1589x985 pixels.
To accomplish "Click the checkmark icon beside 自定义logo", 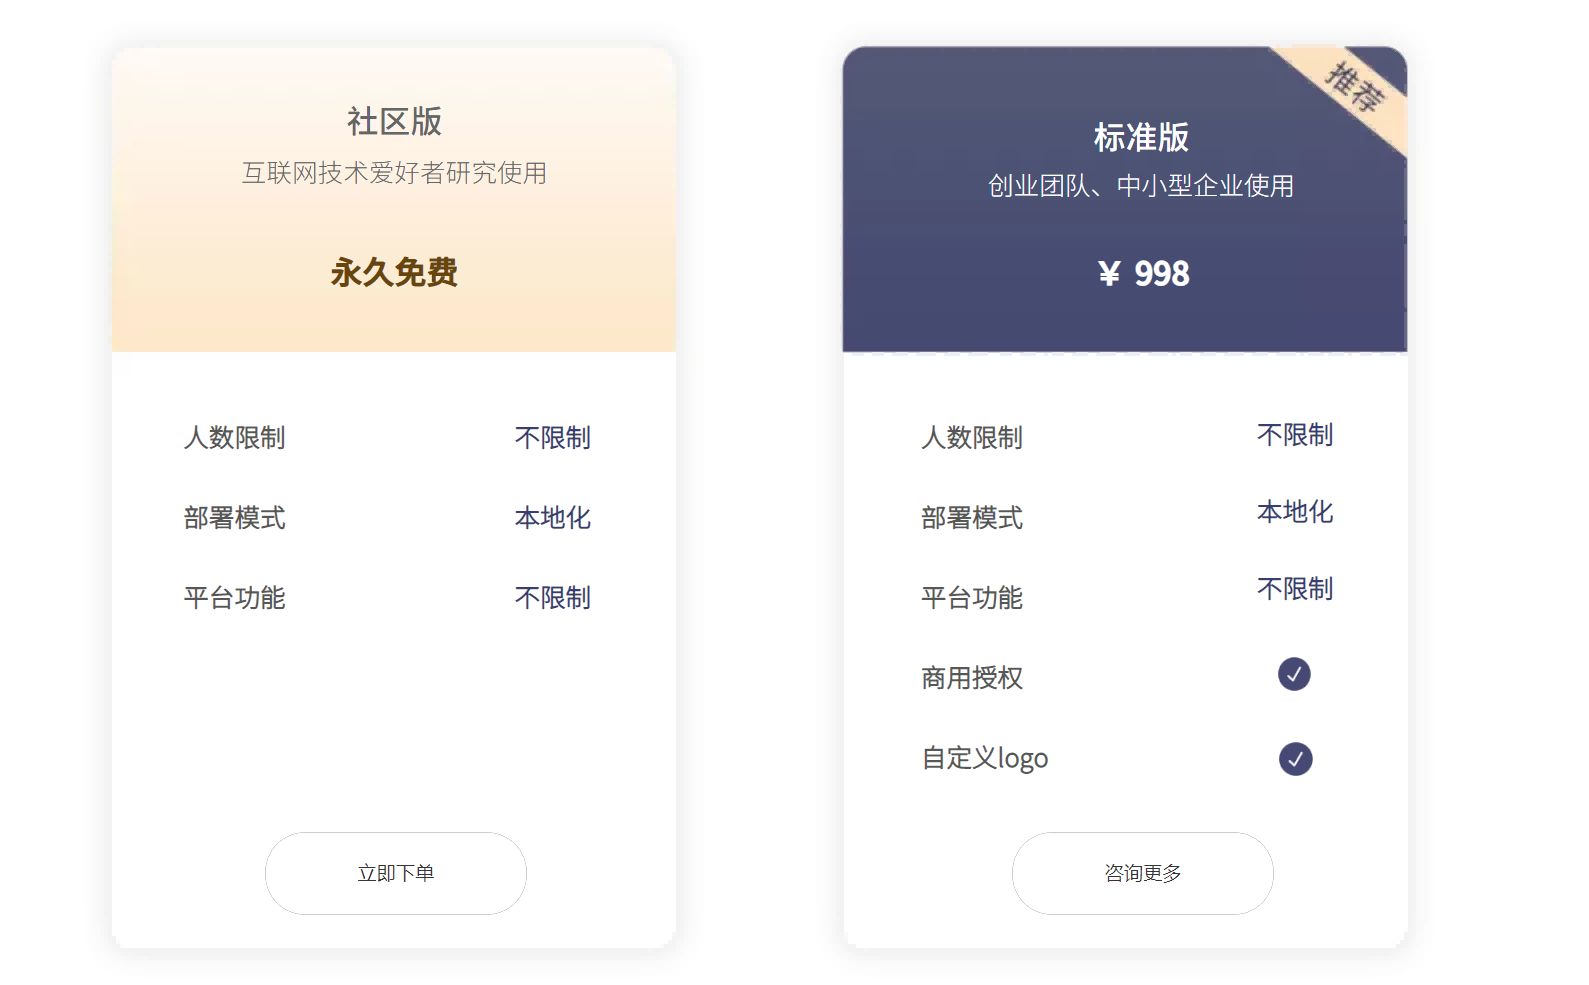I will click(1297, 759).
